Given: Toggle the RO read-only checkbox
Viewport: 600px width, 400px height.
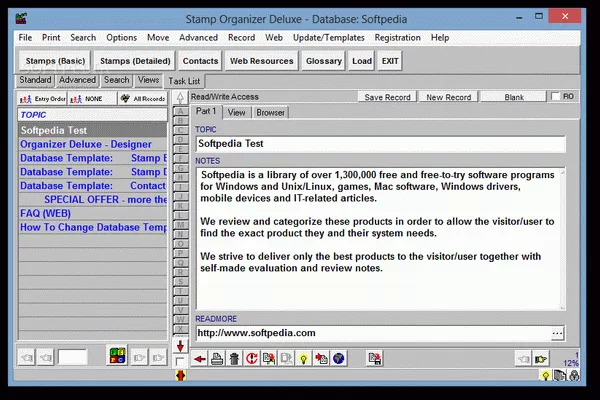Looking at the screenshot, I should (x=556, y=97).
